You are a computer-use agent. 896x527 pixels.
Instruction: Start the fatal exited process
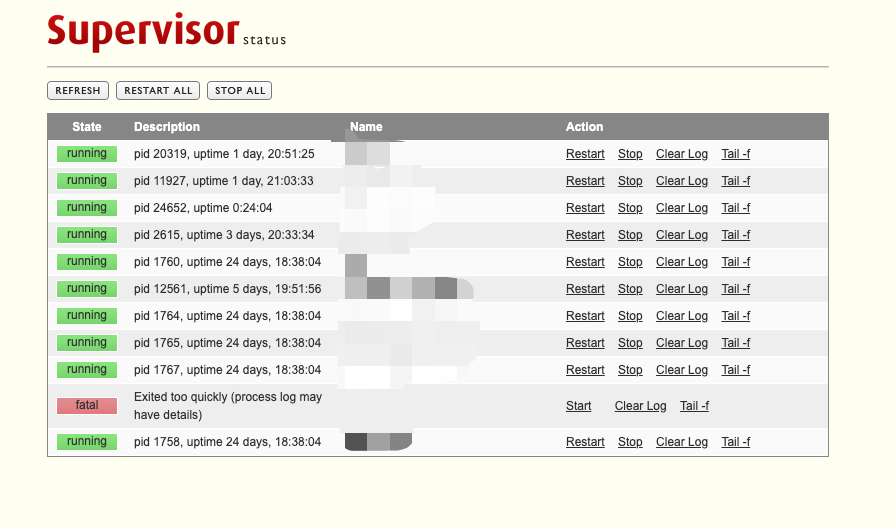[x=578, y=406]
